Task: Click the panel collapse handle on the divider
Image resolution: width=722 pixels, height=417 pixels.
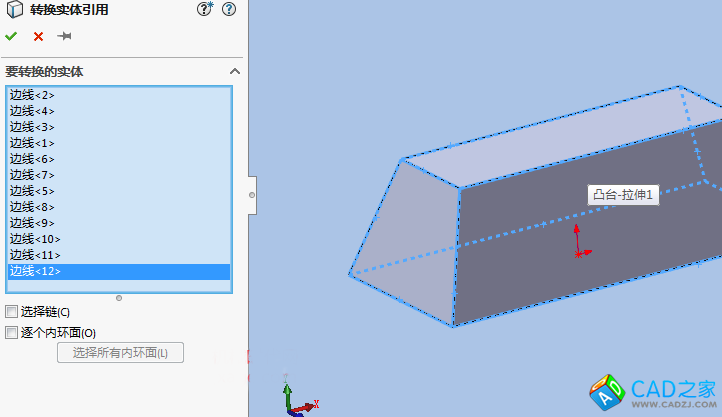Action: [x=252, y=195]
